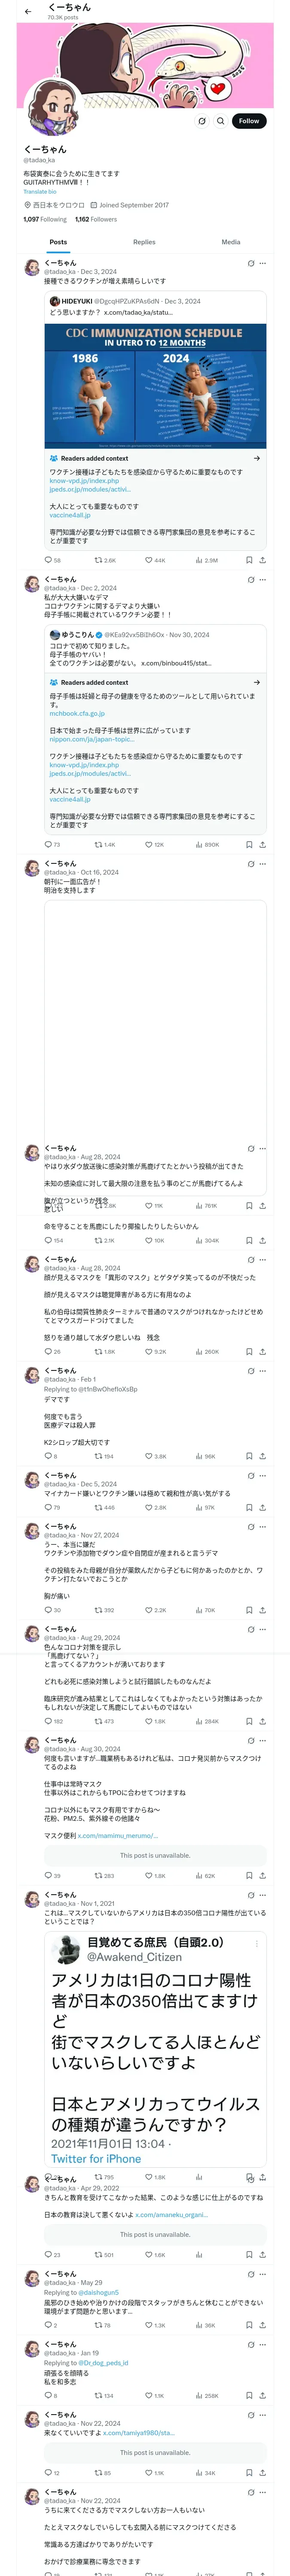
Task: Share the Dec 2, 2024 post
Action: (262, 844)
